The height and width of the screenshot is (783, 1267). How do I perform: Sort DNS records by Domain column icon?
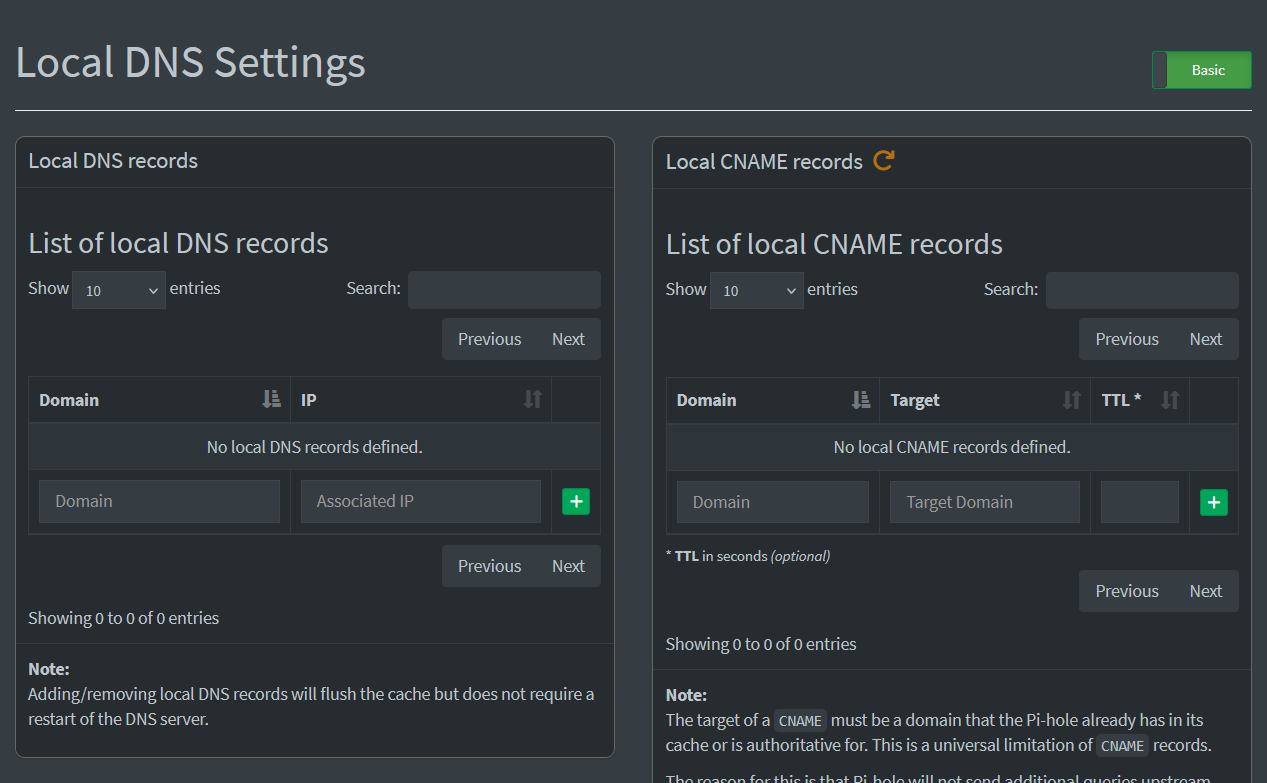(x=271, y=399)
